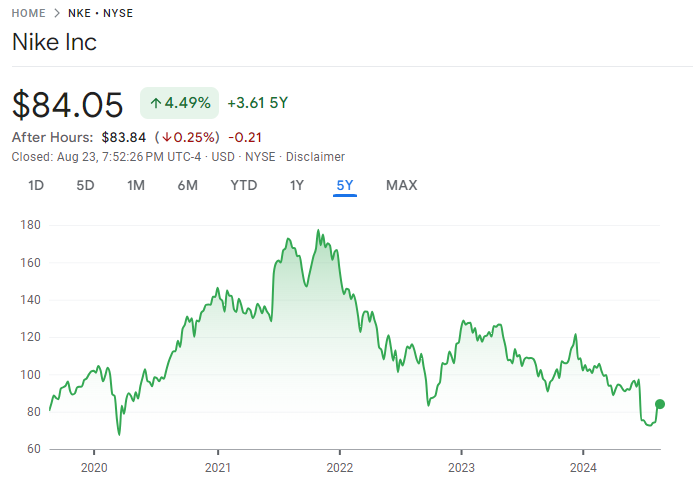Click the 160 y-axis label
Image resolution: width=693 pixels, height=486 pixels.
coord(30,262)
